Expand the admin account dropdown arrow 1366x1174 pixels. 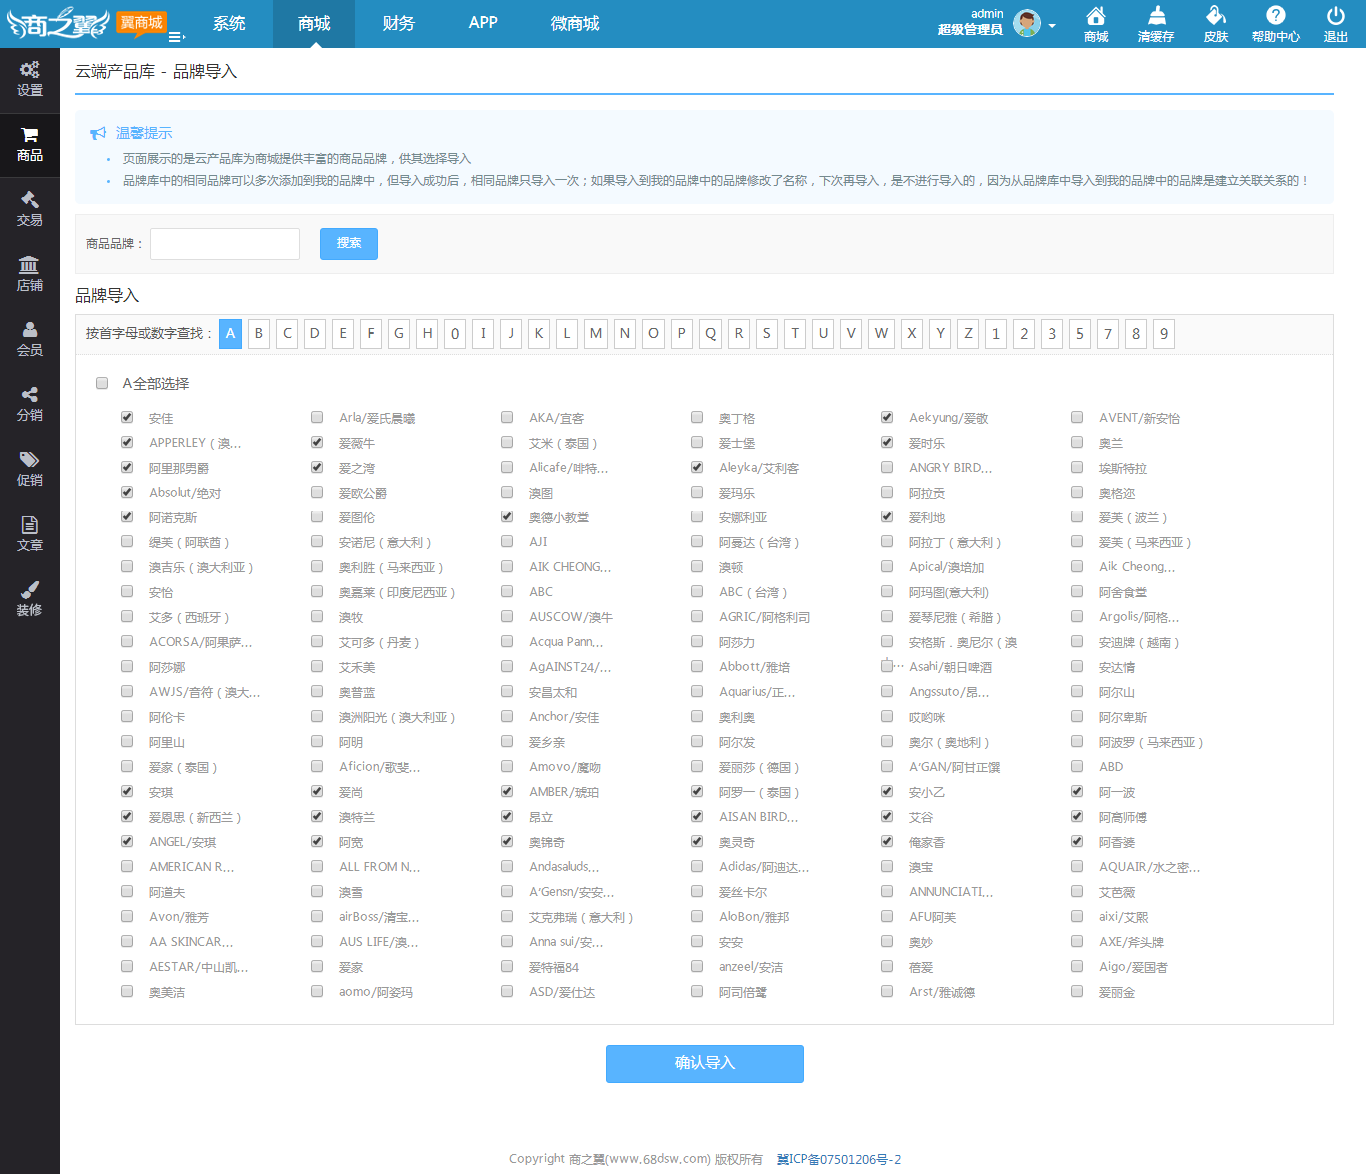pos(1052,26)
